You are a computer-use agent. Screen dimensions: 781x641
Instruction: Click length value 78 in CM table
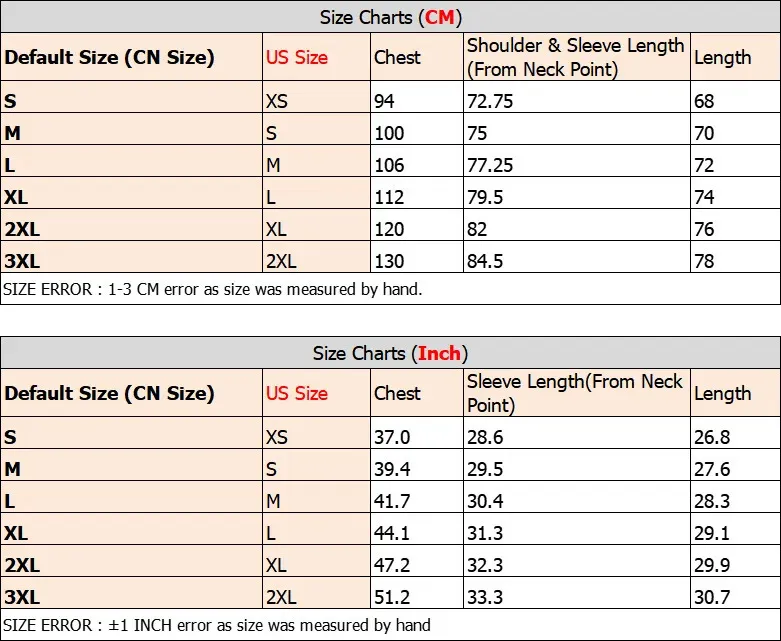tap(704, 261)
